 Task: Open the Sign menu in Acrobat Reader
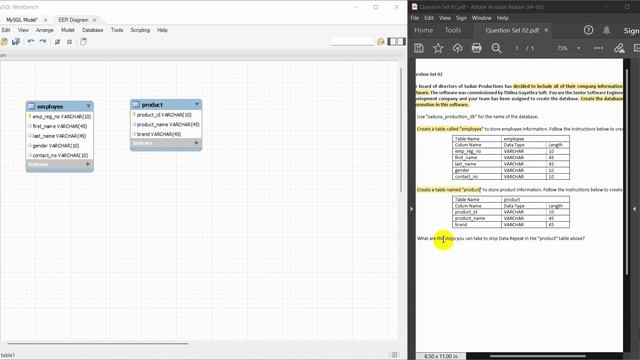coord(461,18)
